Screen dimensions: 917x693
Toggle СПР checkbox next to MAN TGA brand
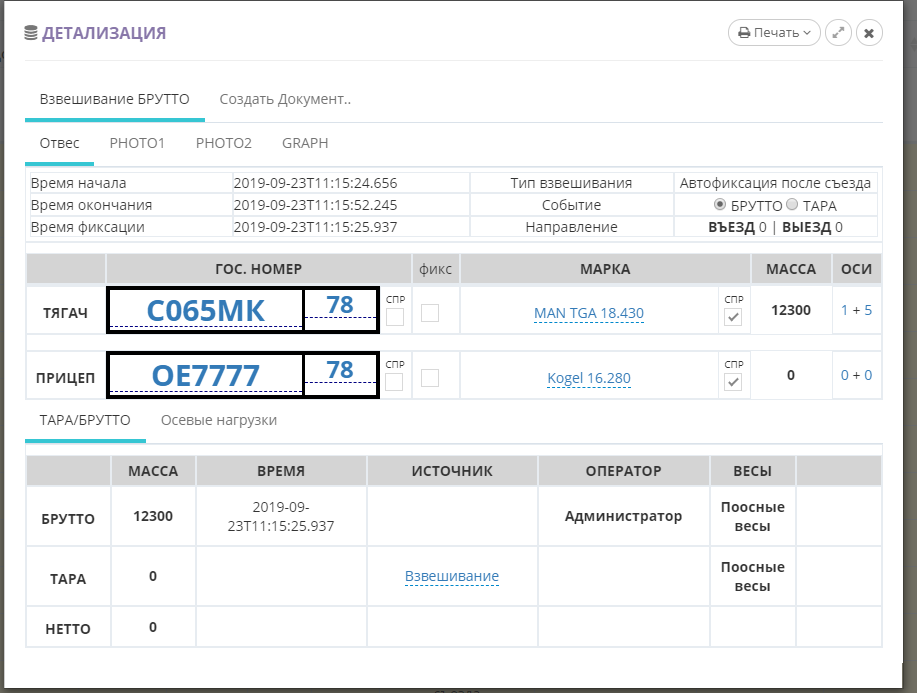point(733,317)
